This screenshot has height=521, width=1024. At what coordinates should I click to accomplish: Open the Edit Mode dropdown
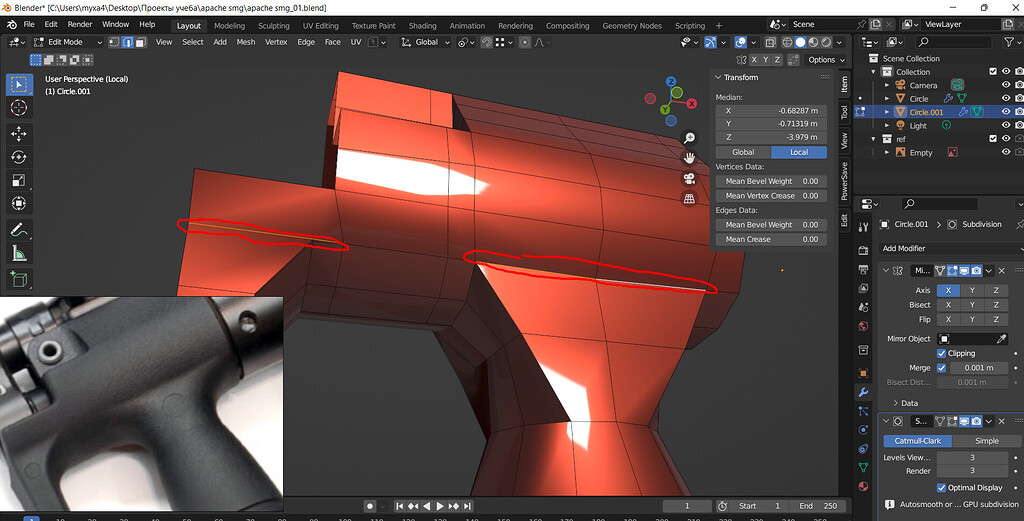click(68, 42)
